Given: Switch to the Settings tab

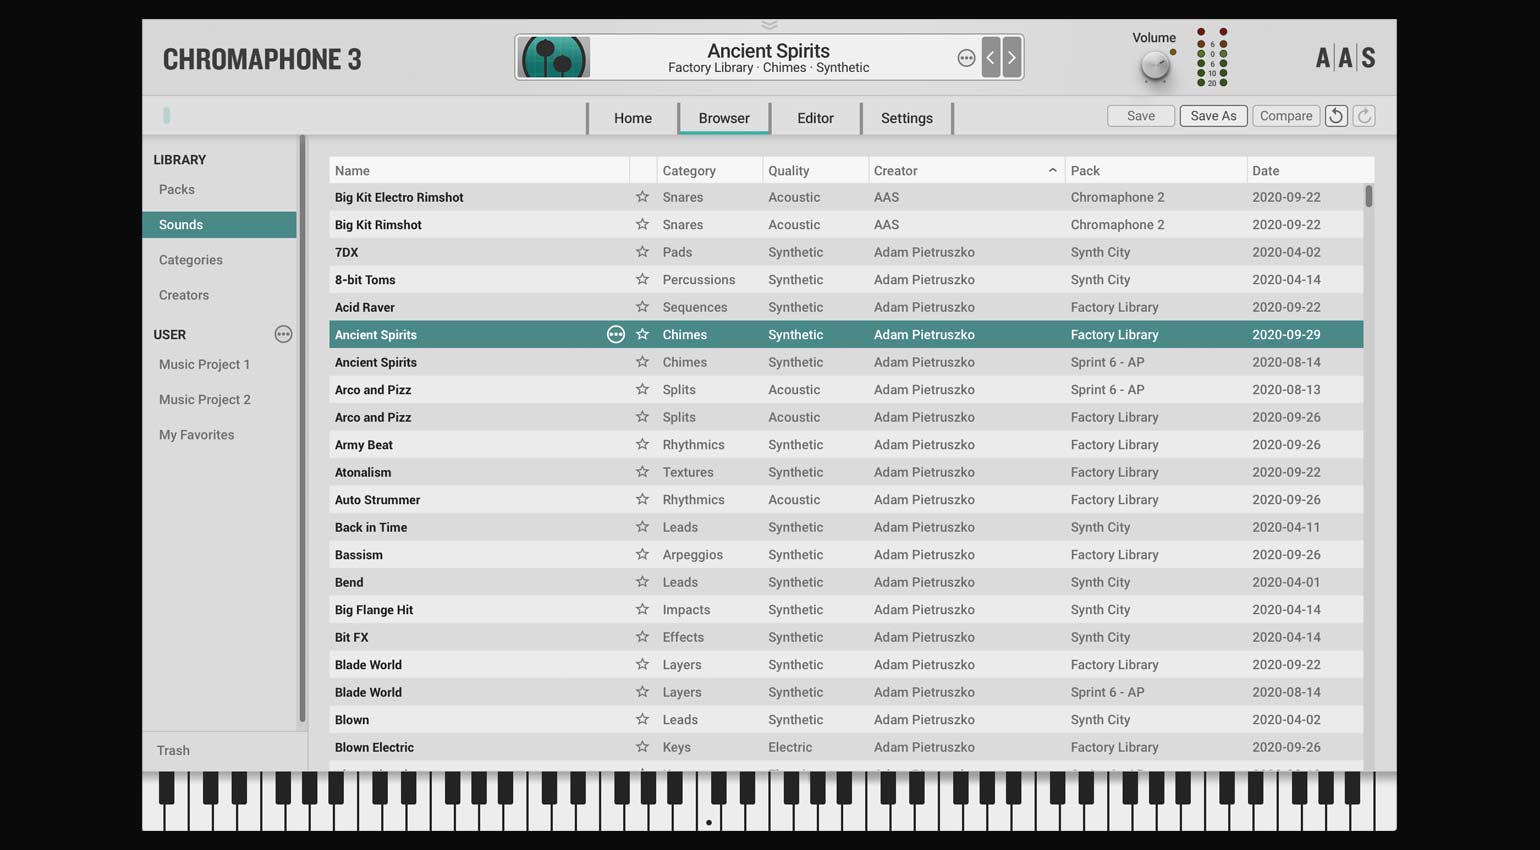Looking at the screenshot, I should tap(907, 118).
